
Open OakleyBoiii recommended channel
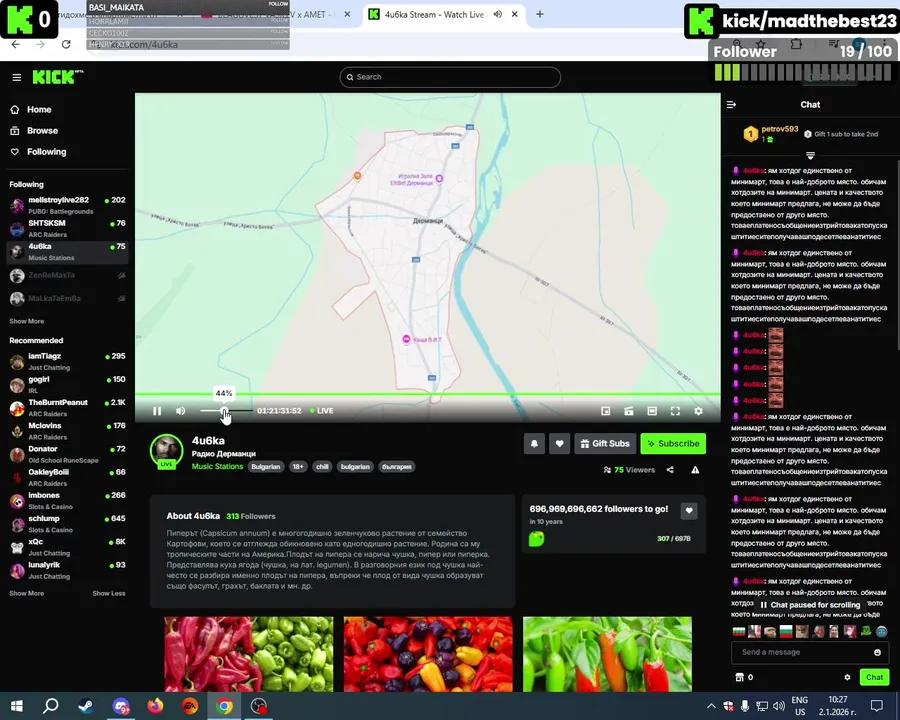coord(68,478)
